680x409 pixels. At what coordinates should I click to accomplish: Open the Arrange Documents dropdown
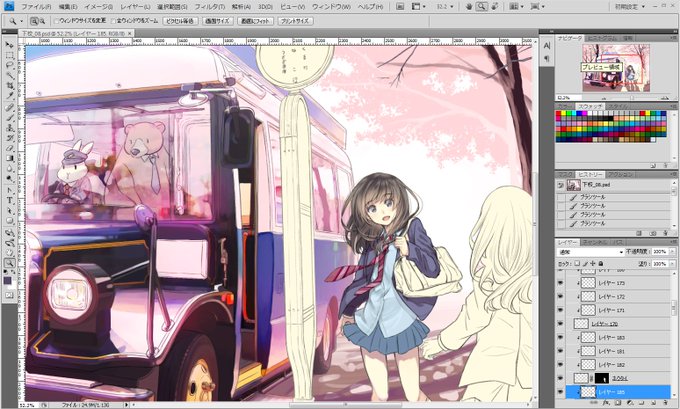pos(516,7)
